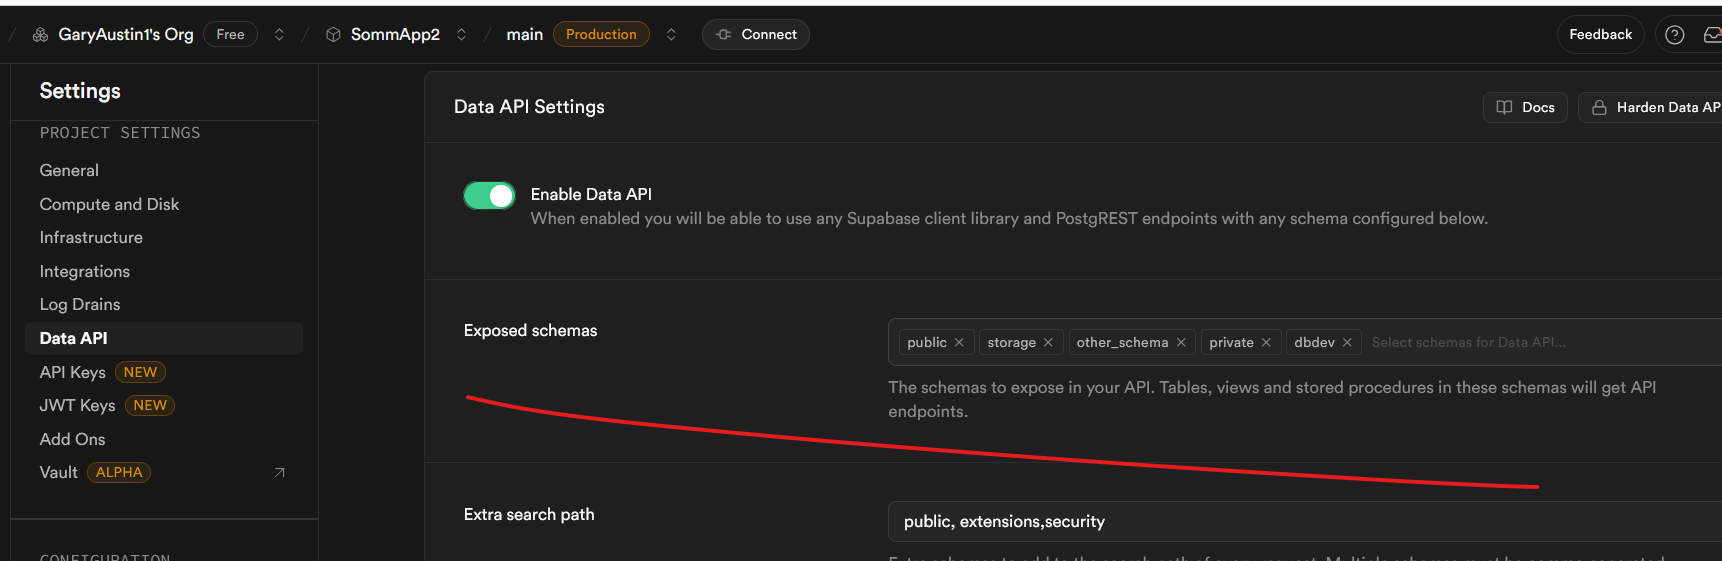Click the Feedback button
The image size is (1722, 561).
[x=1600, y=35]
